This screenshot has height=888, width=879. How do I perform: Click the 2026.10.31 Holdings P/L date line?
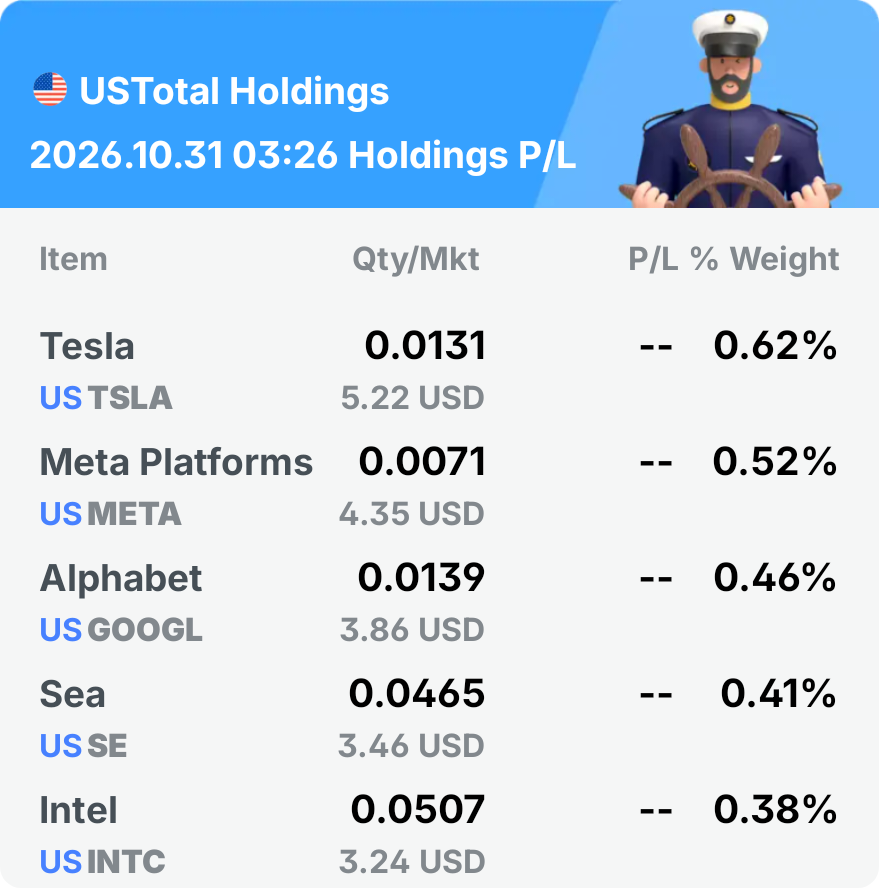click(x=303, y=155)
